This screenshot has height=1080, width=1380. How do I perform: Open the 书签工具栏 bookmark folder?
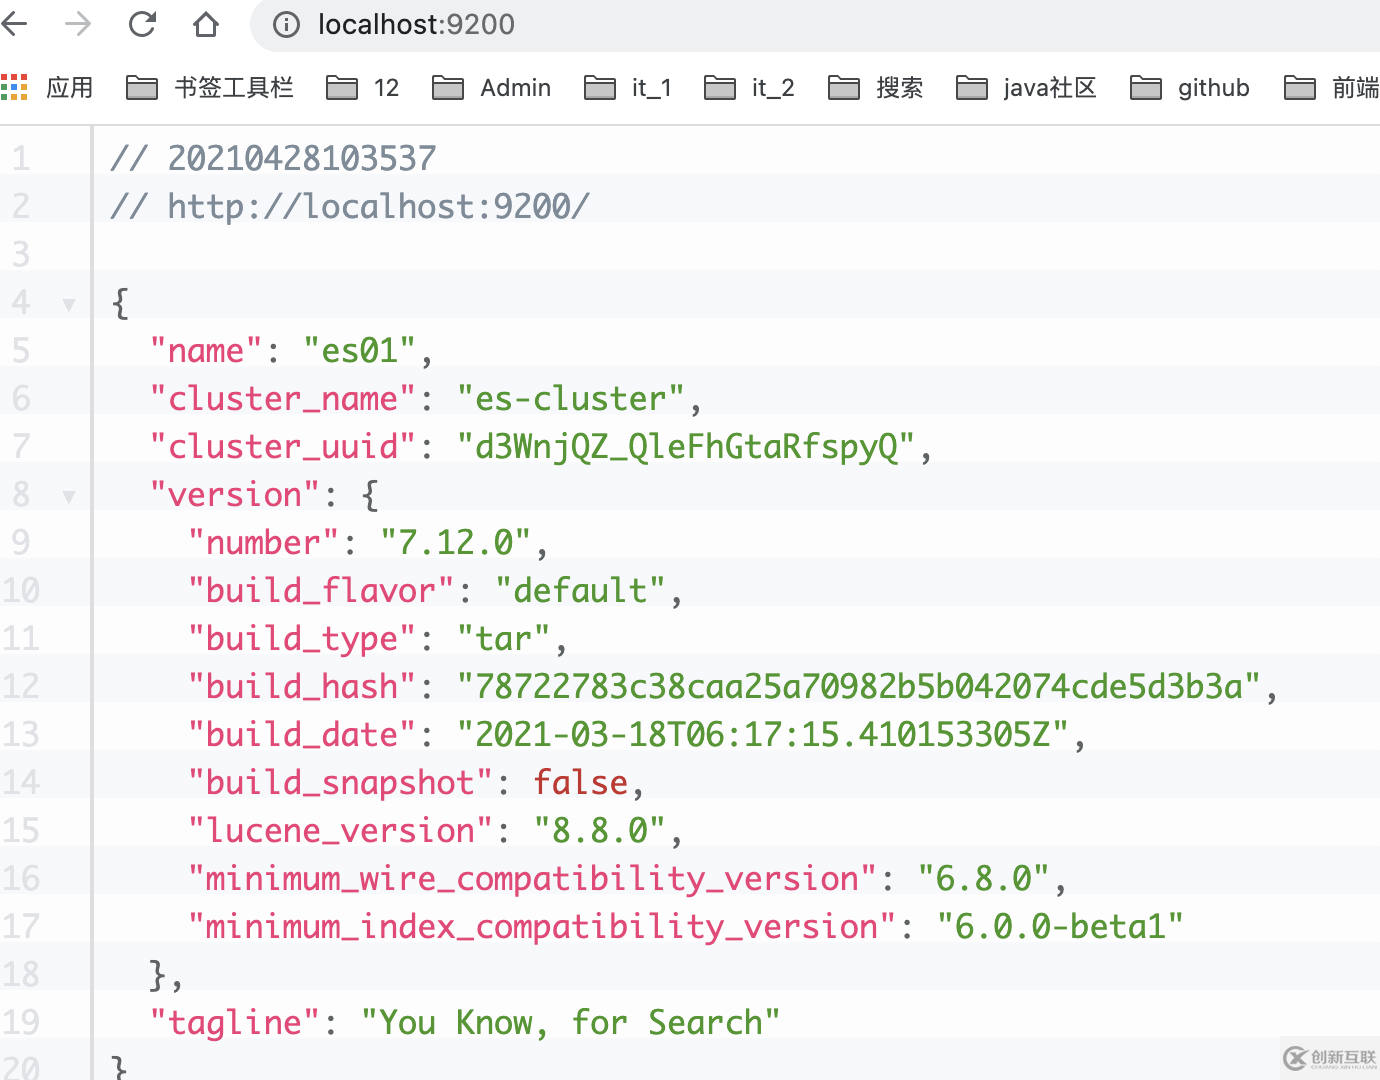point(210,88)
